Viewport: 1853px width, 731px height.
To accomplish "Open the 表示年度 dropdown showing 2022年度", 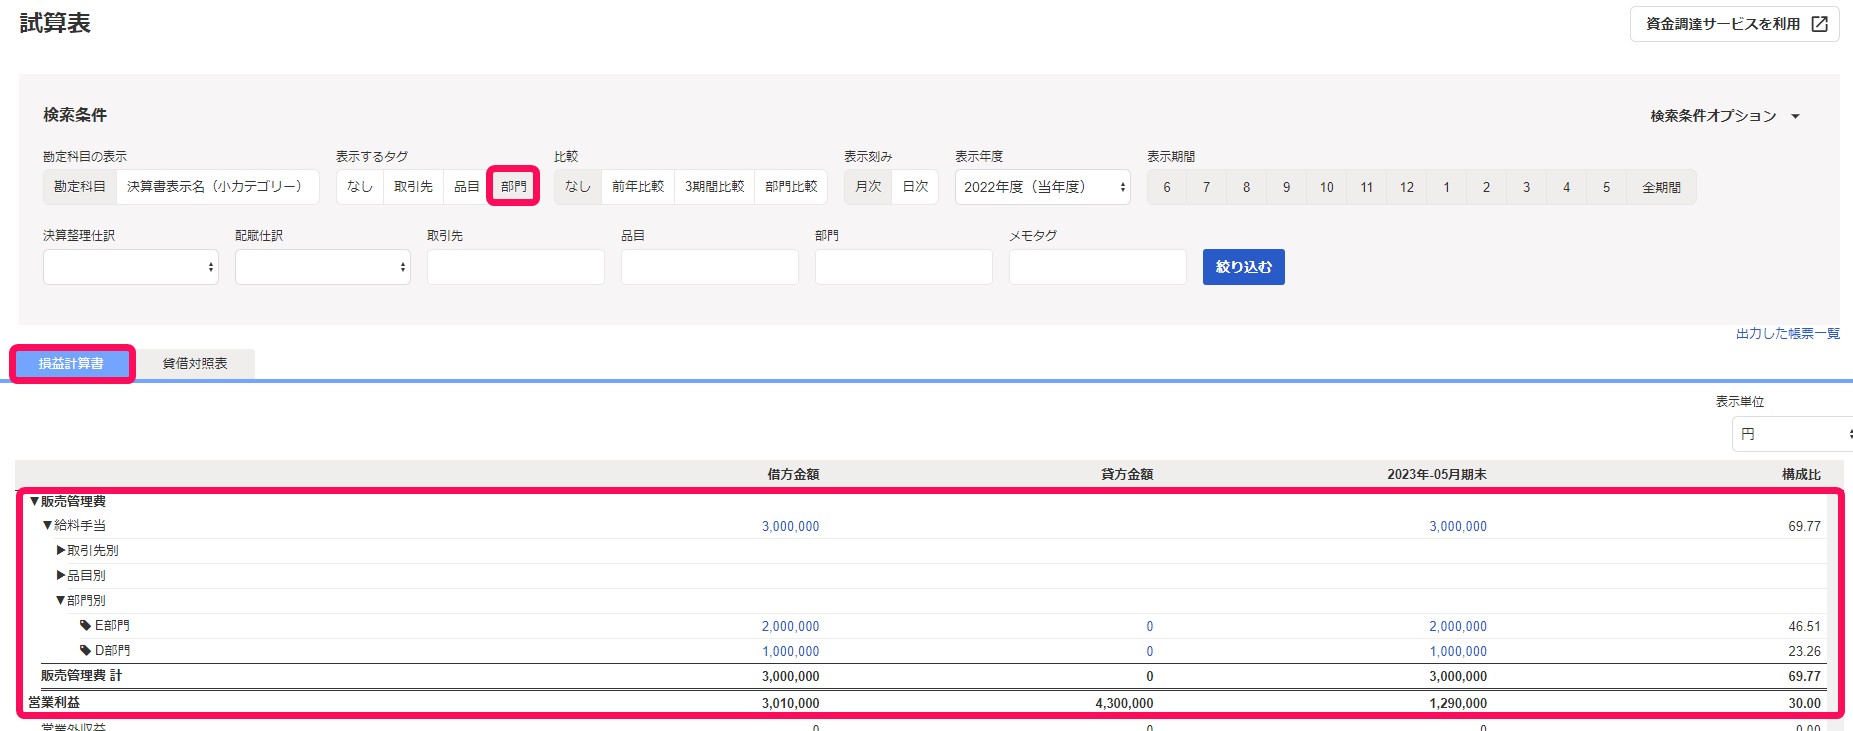I will pos(1043,187).
